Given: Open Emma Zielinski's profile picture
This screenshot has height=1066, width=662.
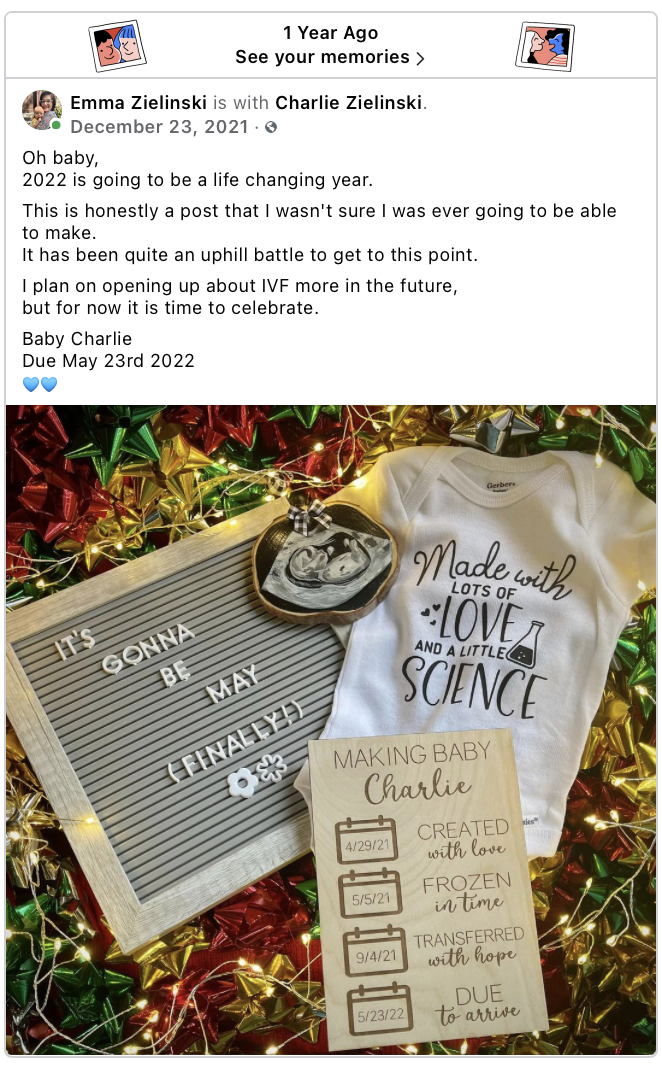Looking at the screenshot, I should tap(42, 109).
